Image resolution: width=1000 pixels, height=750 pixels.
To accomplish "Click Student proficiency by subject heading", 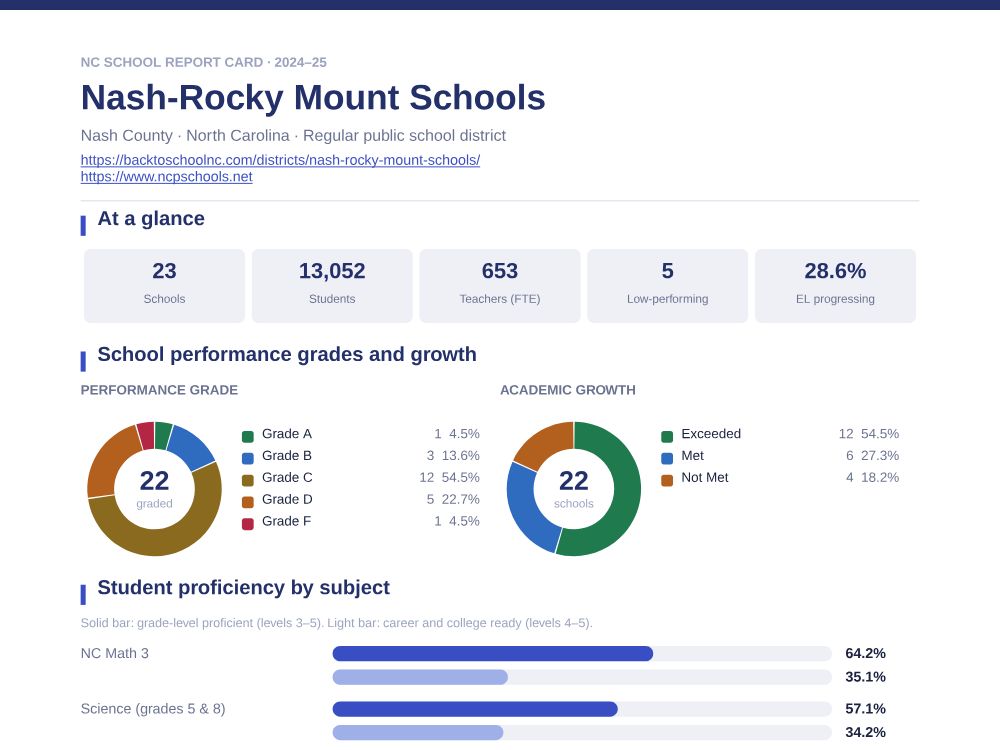I will pyautogui.click(x=244, y=587).
